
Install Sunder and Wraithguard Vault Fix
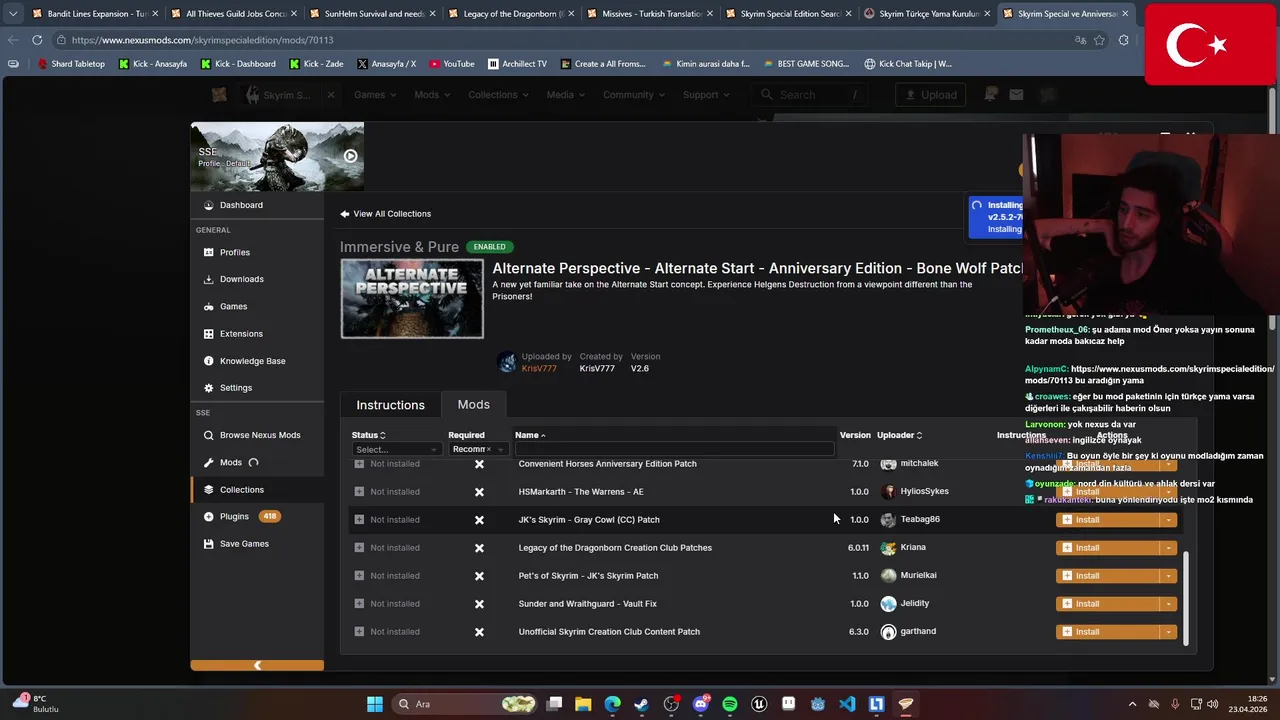(x=1108, y=604)
